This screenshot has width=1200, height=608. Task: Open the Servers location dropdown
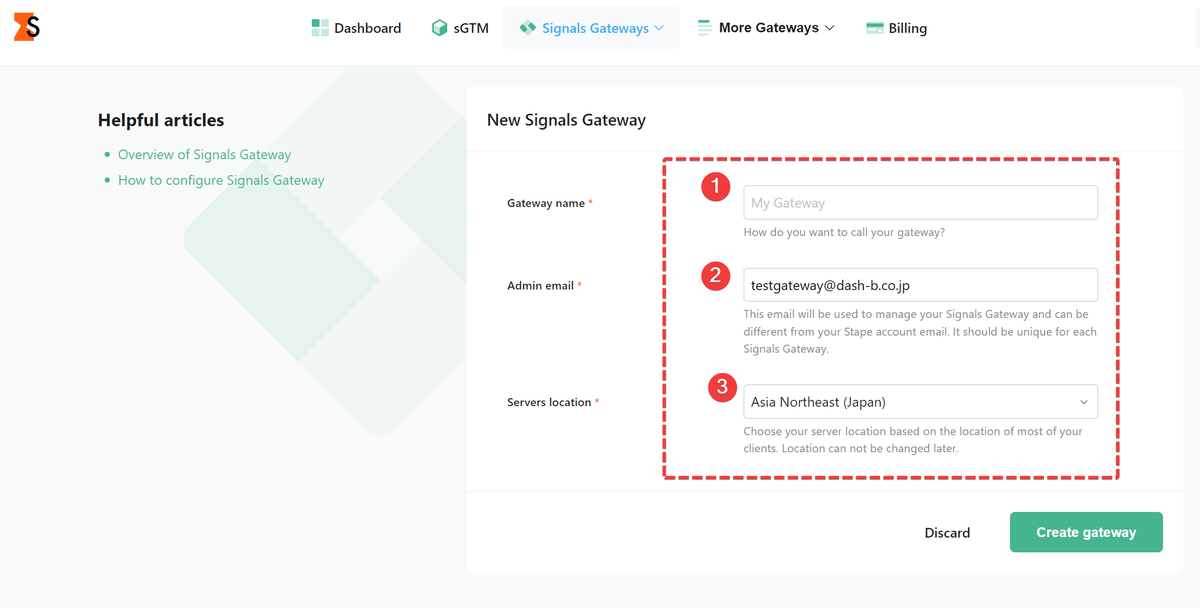click(x=920, y=401)
